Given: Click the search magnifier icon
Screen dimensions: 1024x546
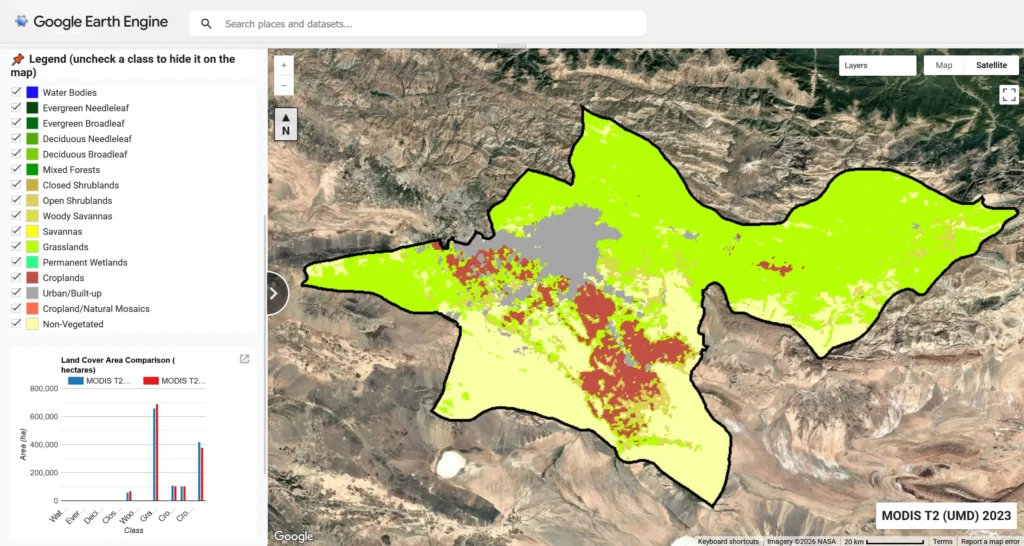Looking at the screenshot, I should 206,24.
